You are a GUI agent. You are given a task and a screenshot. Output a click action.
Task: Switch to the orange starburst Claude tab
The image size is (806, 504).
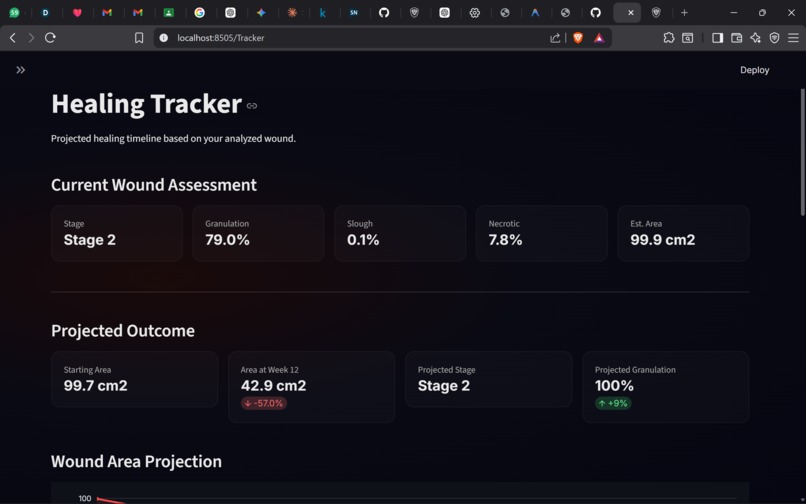point(292,13)
